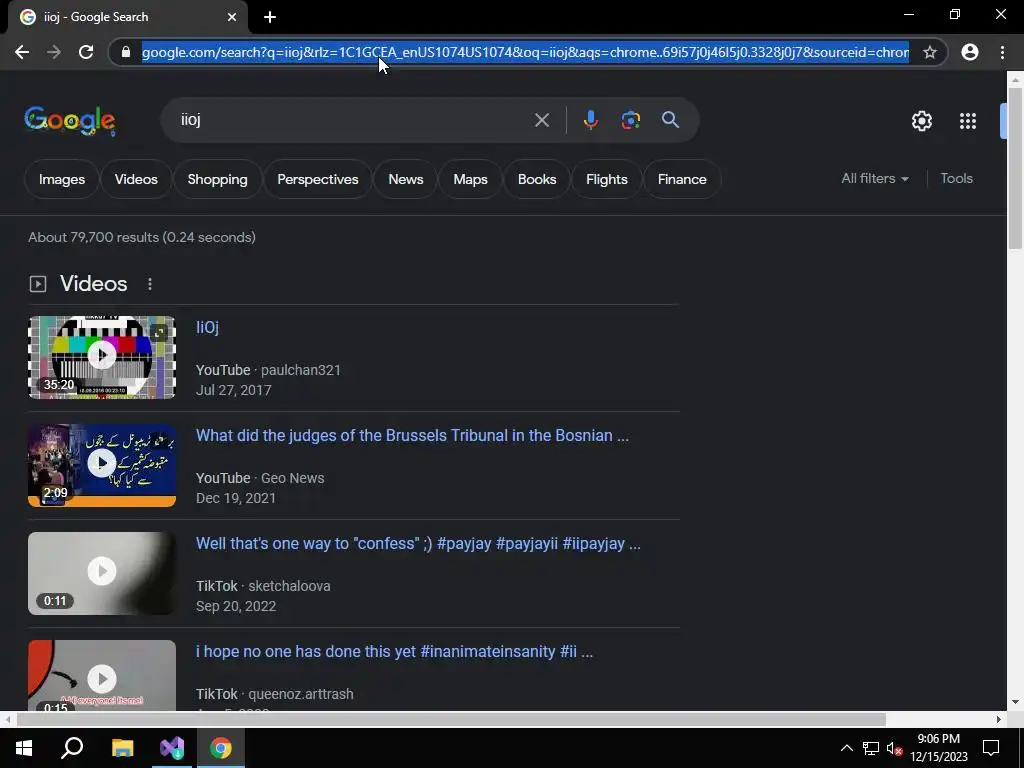Switch to News results
This screenshot has height=768, width=1024.
[x=406, y=179]
